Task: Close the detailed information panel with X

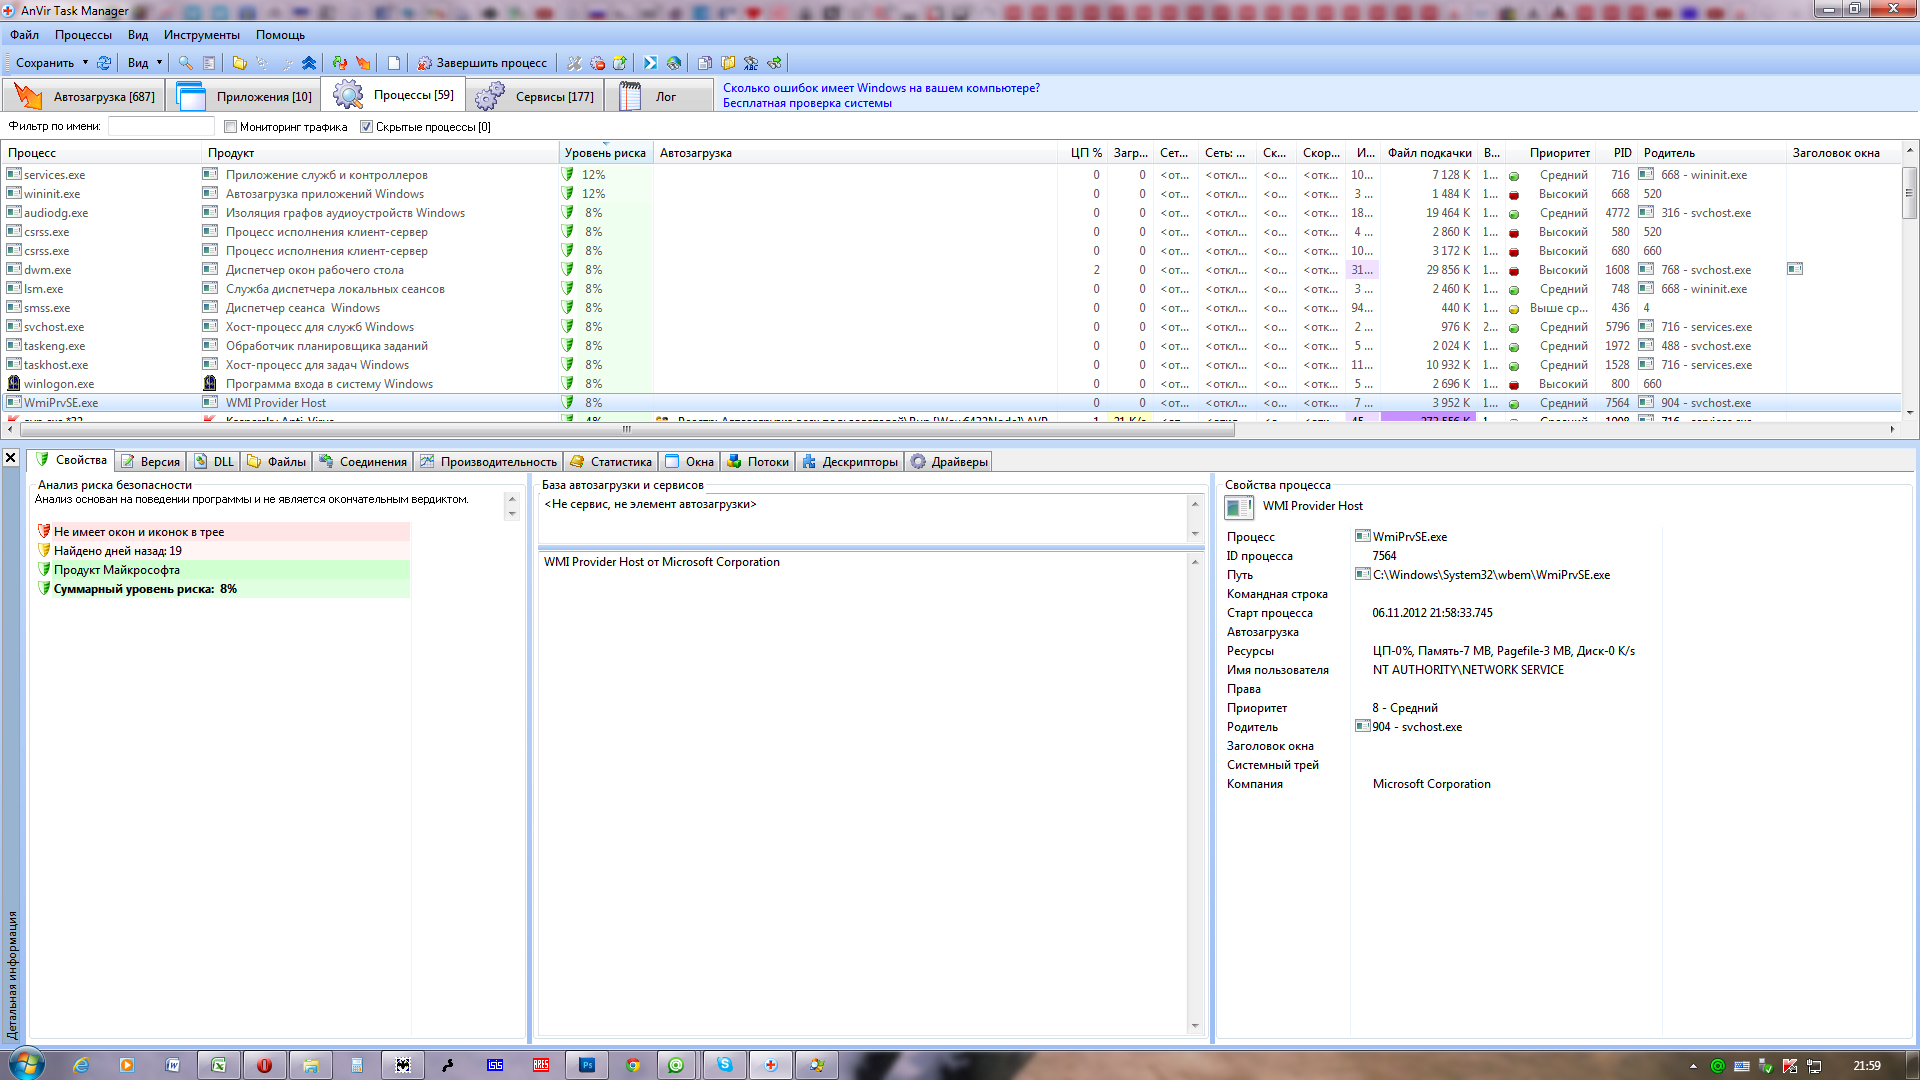Action: [x=10, y=458]
